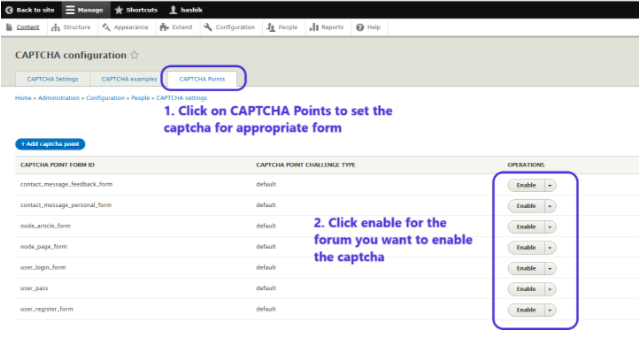
Task: Click the CAPTCHA configuration page title
Action: (71, 55)
